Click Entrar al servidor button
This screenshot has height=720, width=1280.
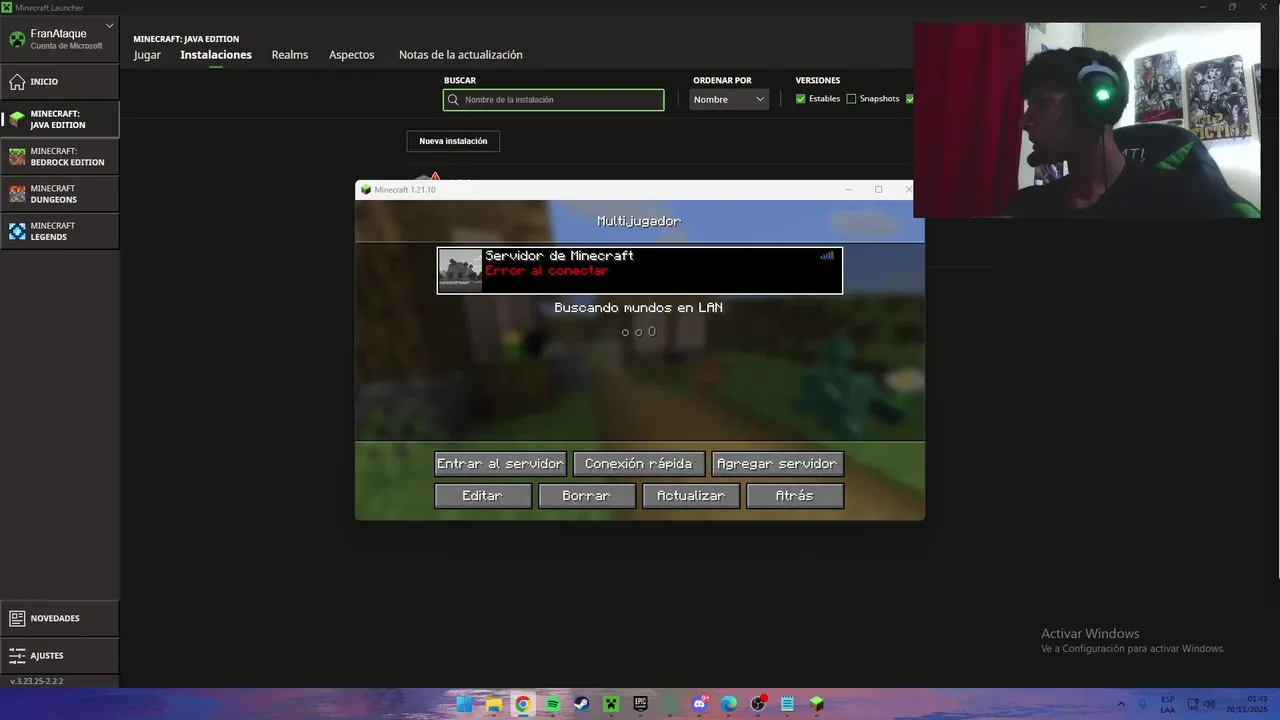pos(500,464)
